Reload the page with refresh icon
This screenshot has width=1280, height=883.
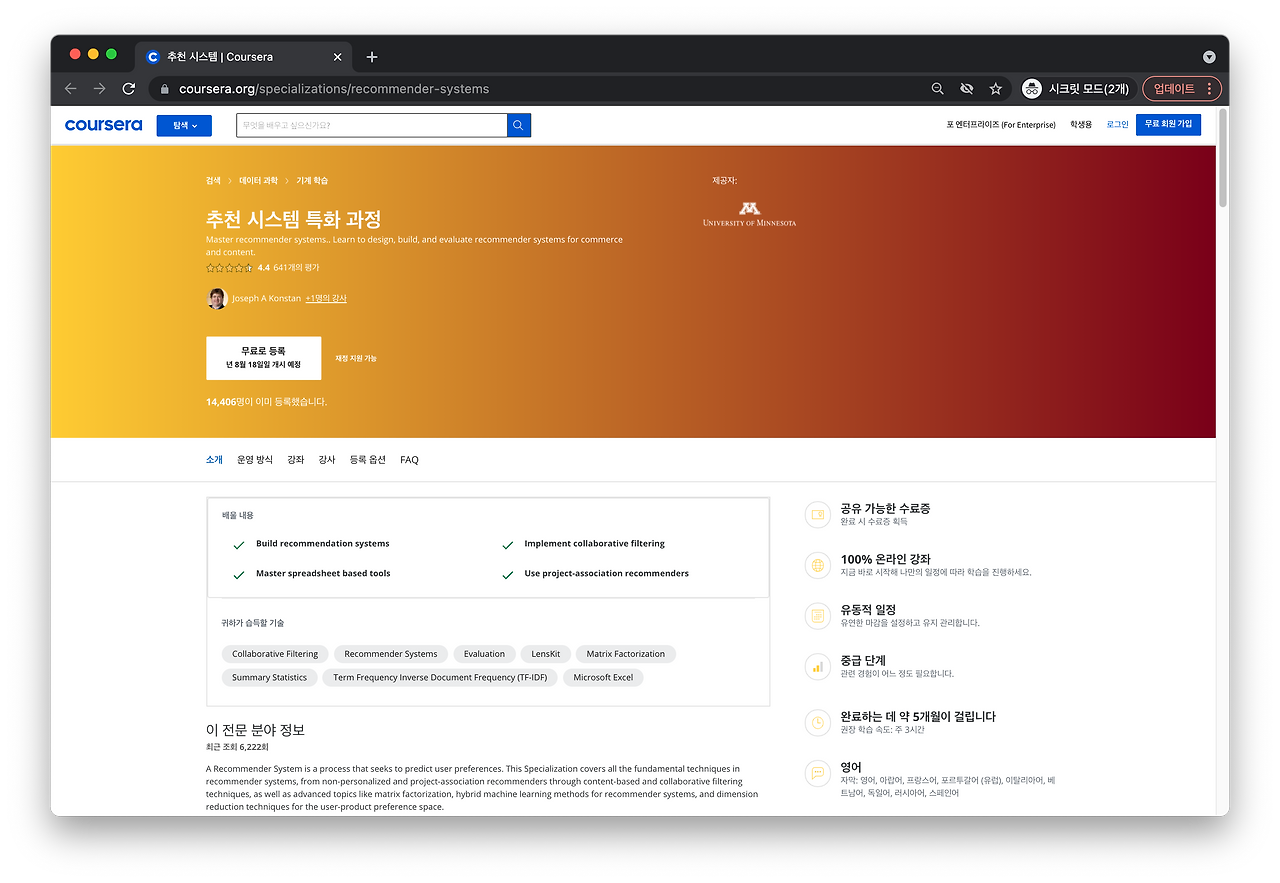[x=129, y=89]
